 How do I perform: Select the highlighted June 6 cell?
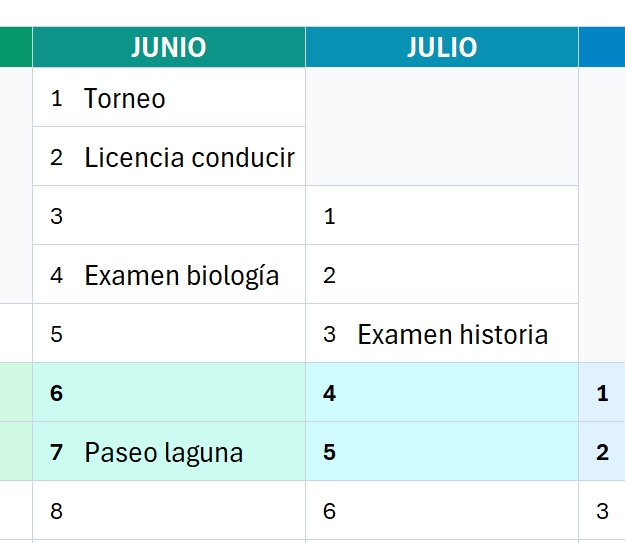[x=168, y=393]
